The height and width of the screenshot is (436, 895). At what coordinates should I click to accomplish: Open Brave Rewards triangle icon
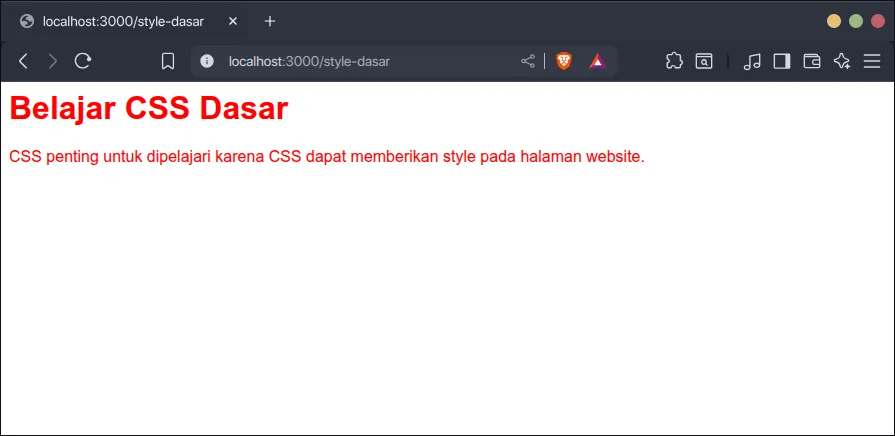pyautogui.click(x=597, y=61)
